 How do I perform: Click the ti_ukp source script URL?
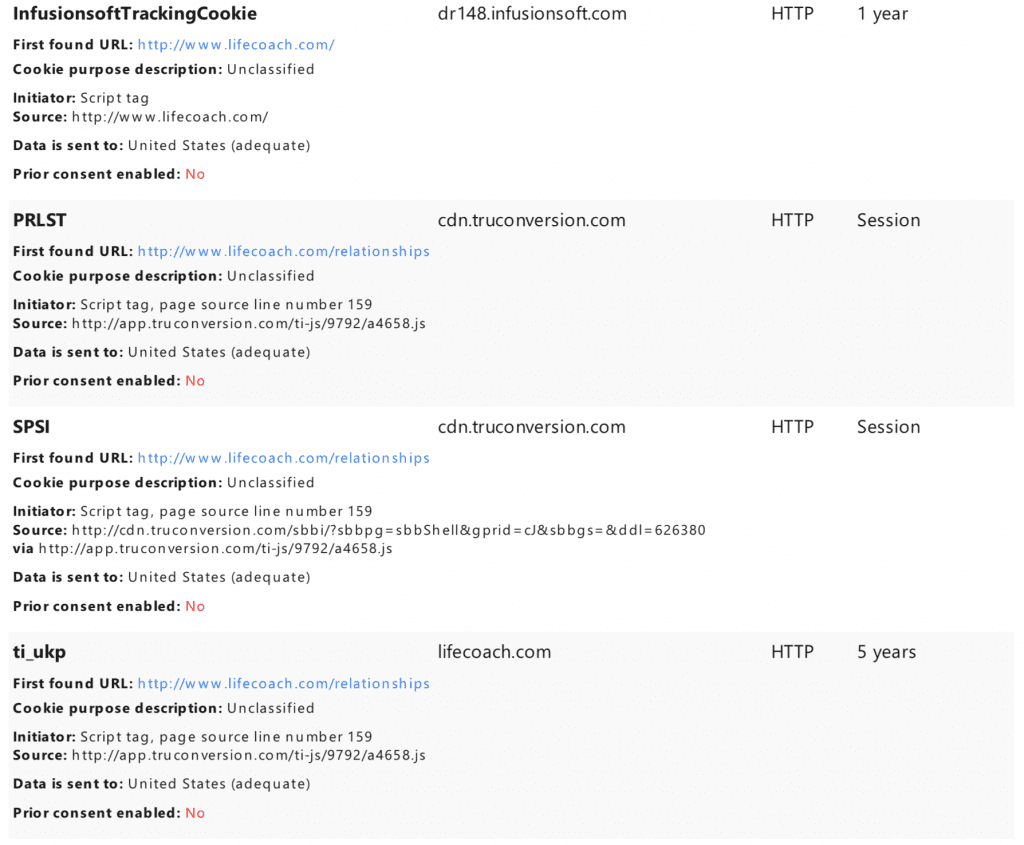coord(248,756)
